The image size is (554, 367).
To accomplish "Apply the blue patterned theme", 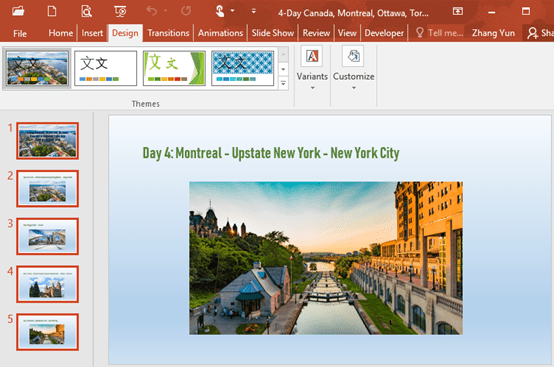I will pos(242,68).
